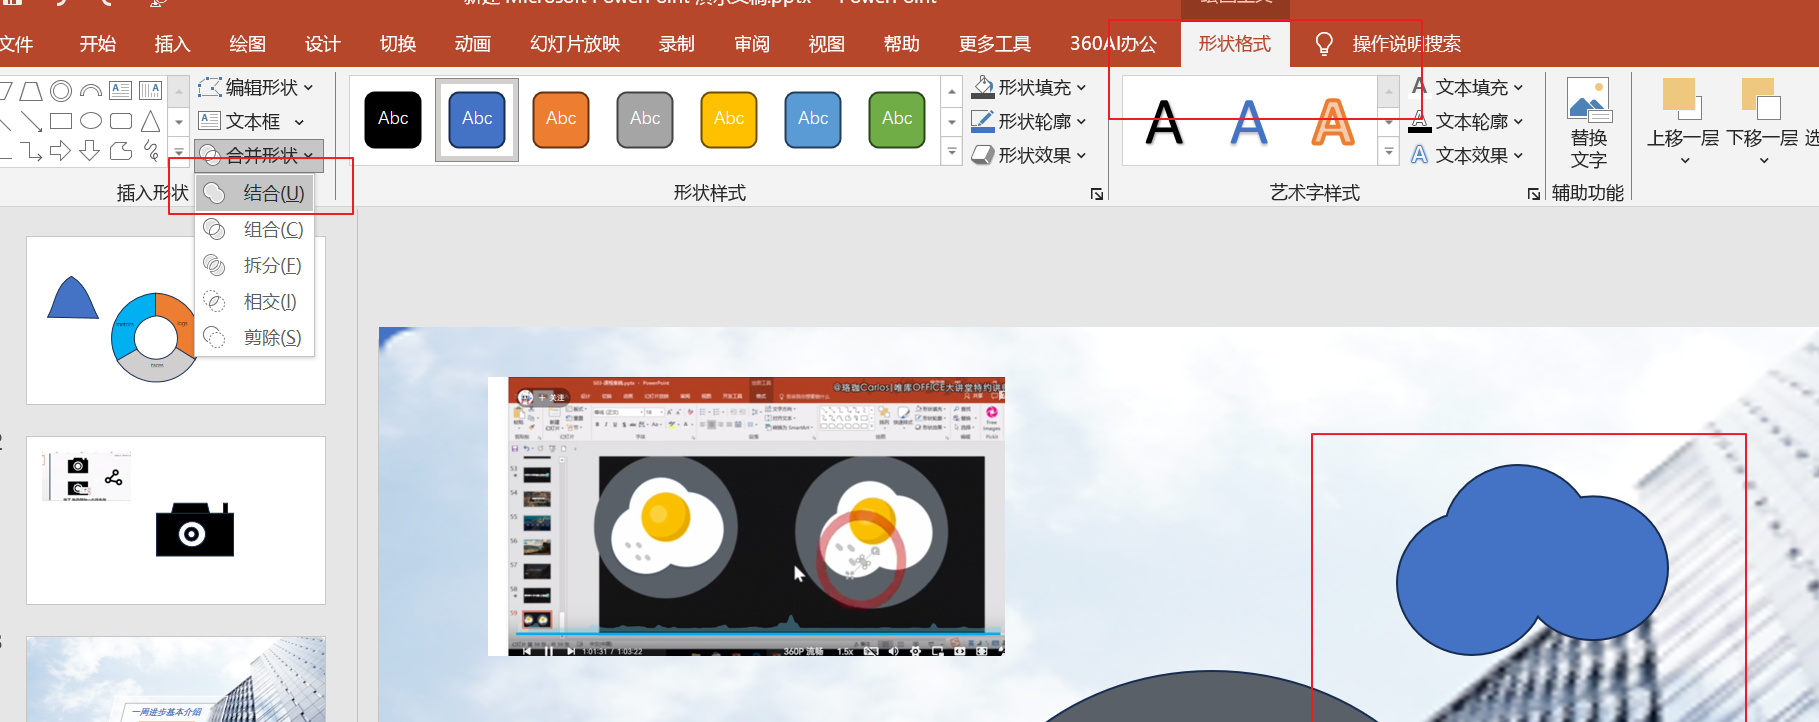Screen dimensions: 1819x722
Task: Select the oval shape
Action: [91, 121]
